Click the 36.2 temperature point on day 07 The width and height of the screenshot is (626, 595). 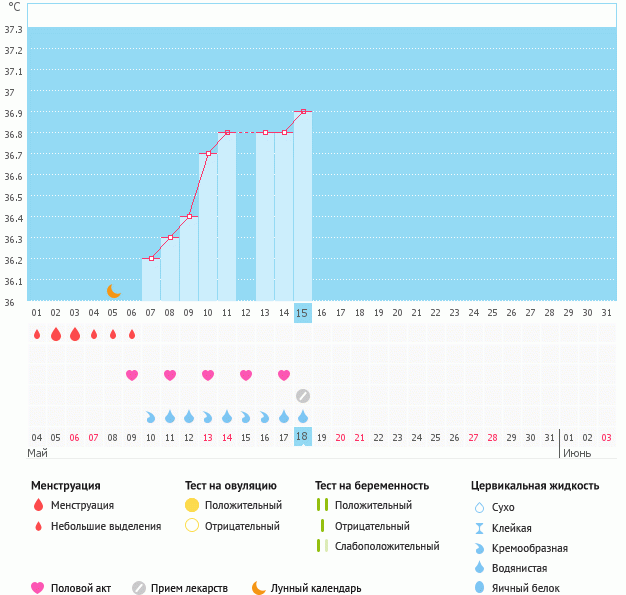point(151,259)
